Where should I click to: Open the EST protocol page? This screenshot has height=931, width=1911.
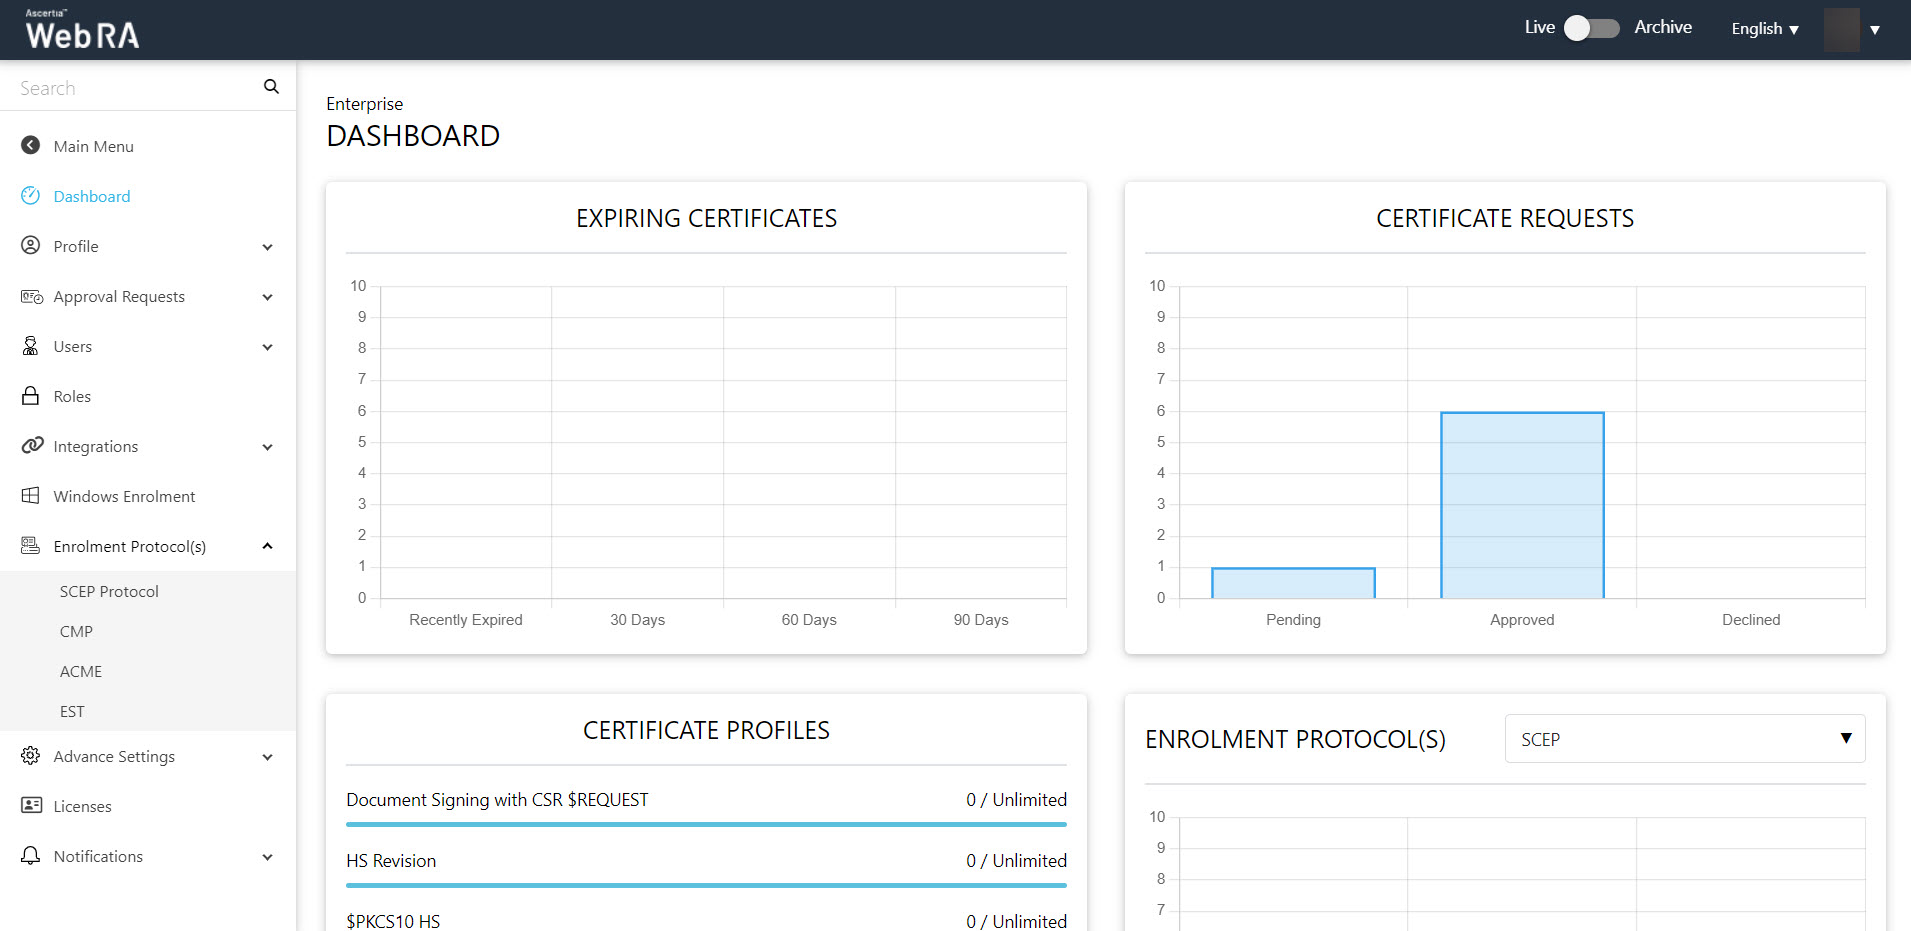pos(72,712)
